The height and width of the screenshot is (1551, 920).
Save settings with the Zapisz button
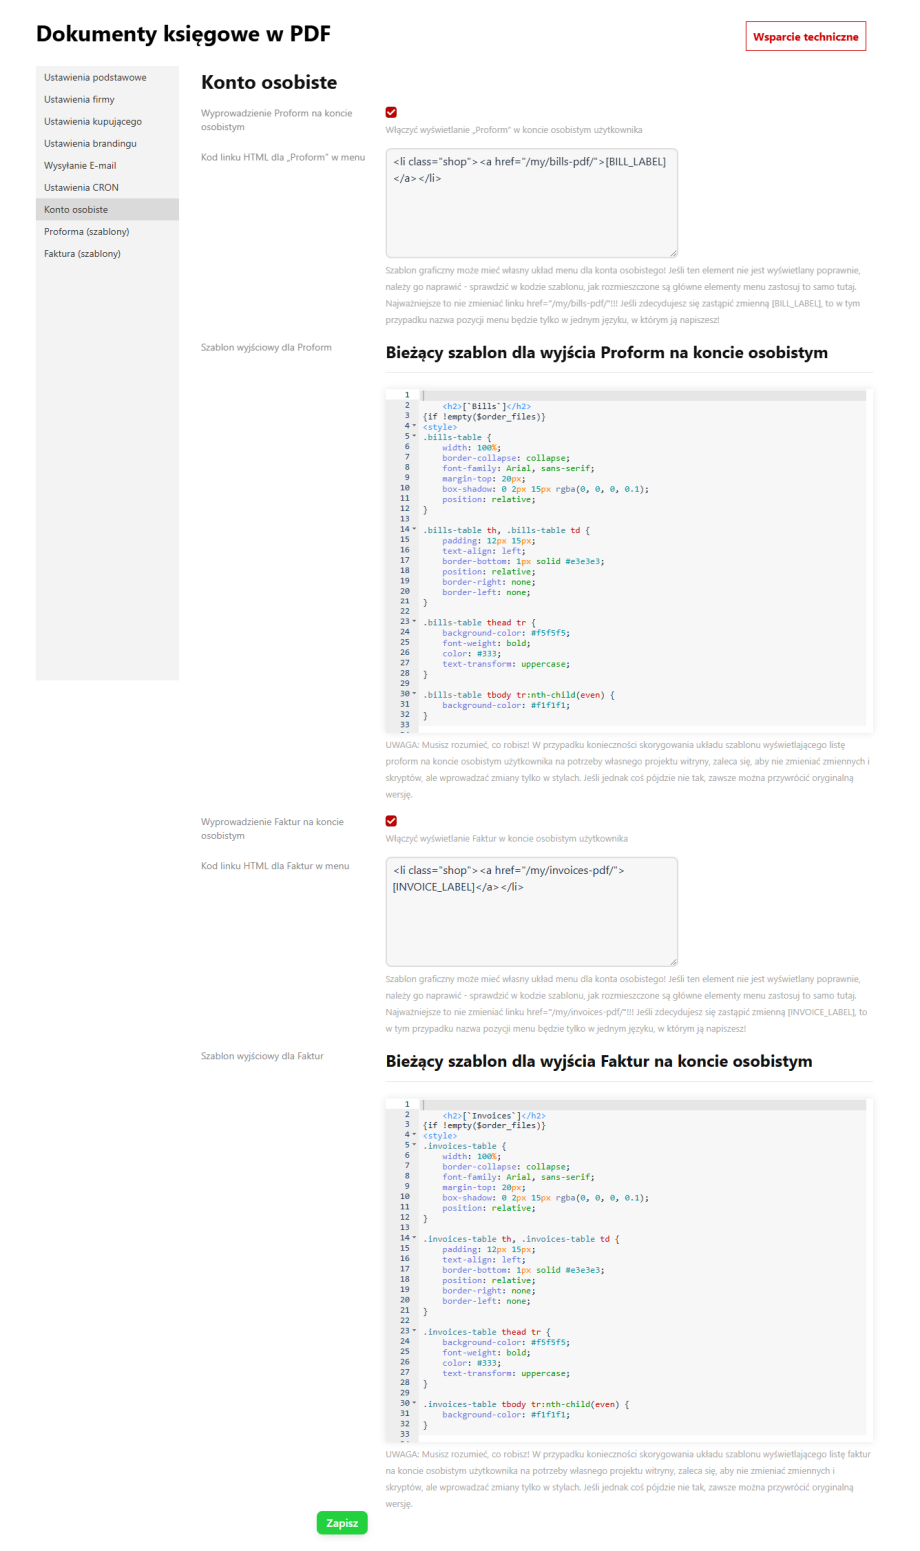point(342,1523)
